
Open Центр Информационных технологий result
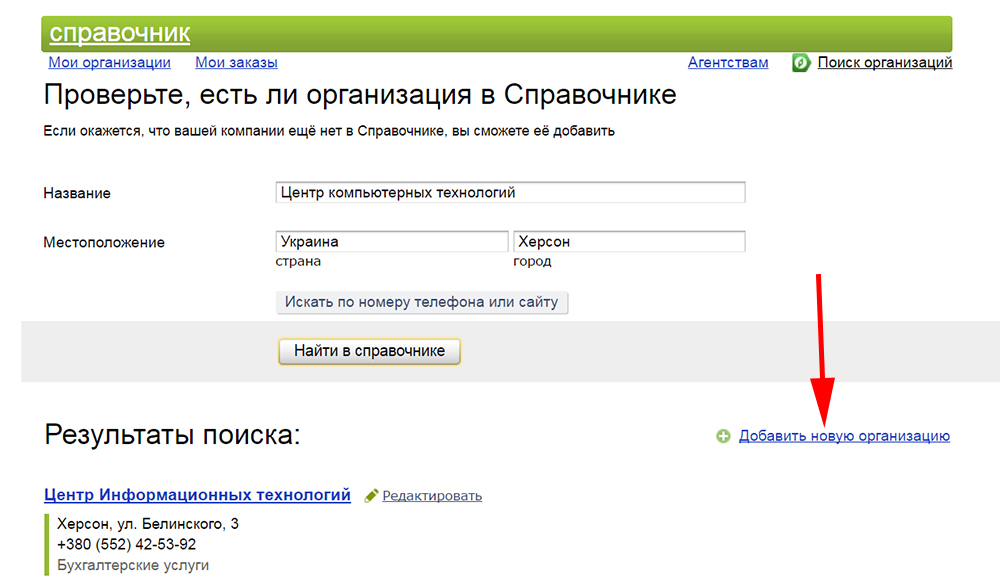[x=198, y=494]
